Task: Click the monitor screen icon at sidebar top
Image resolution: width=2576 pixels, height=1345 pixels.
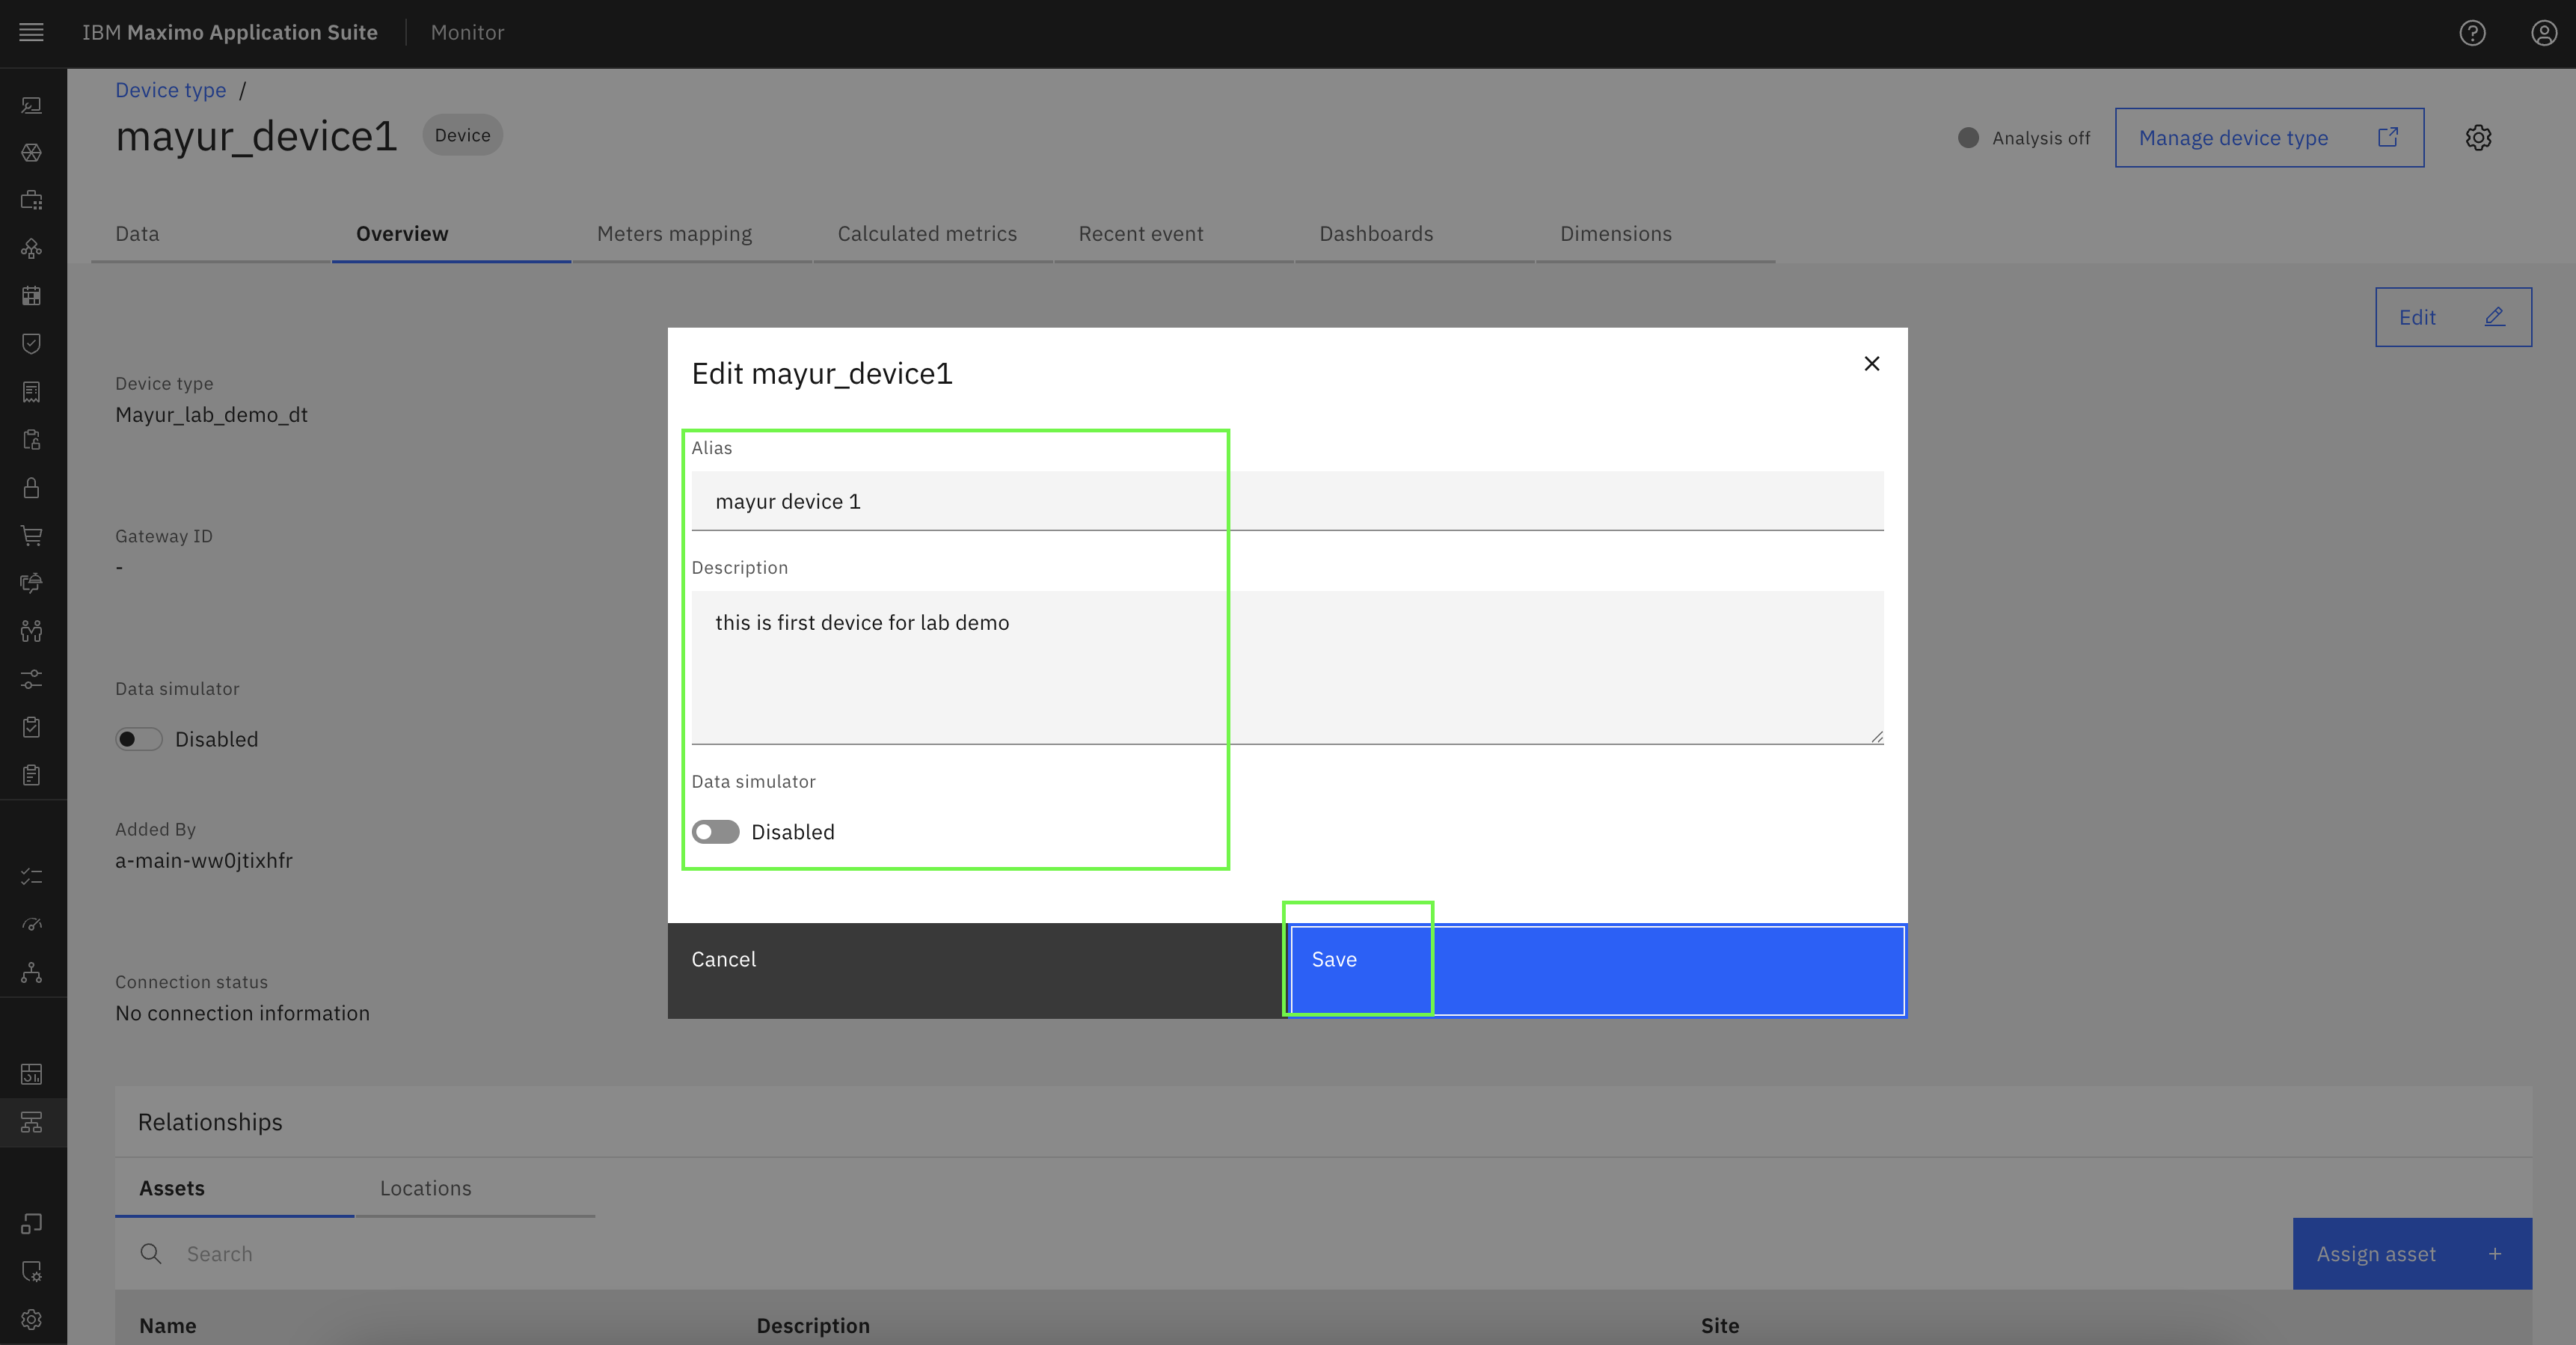Action: [32, 104]
